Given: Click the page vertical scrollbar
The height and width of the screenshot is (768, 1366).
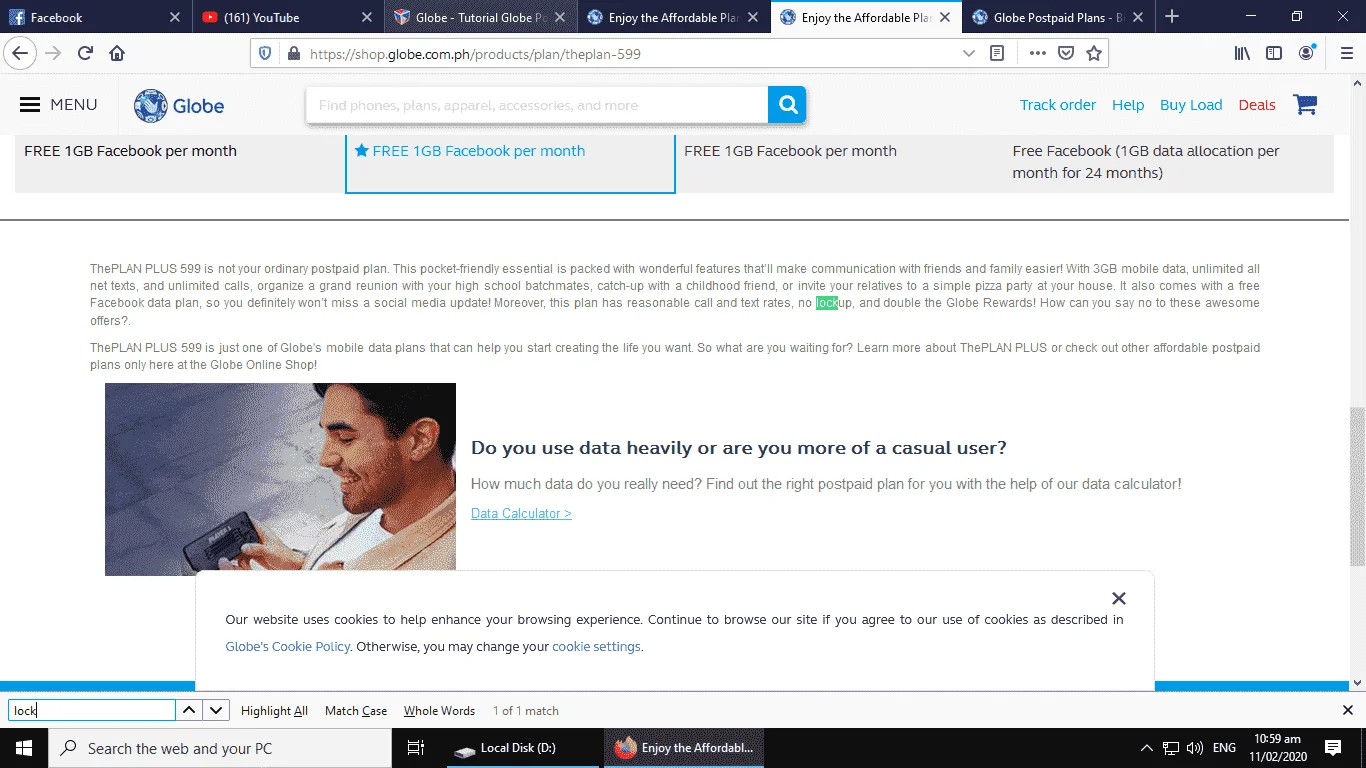Looking at the screenshot, I should pos(1357,487).
